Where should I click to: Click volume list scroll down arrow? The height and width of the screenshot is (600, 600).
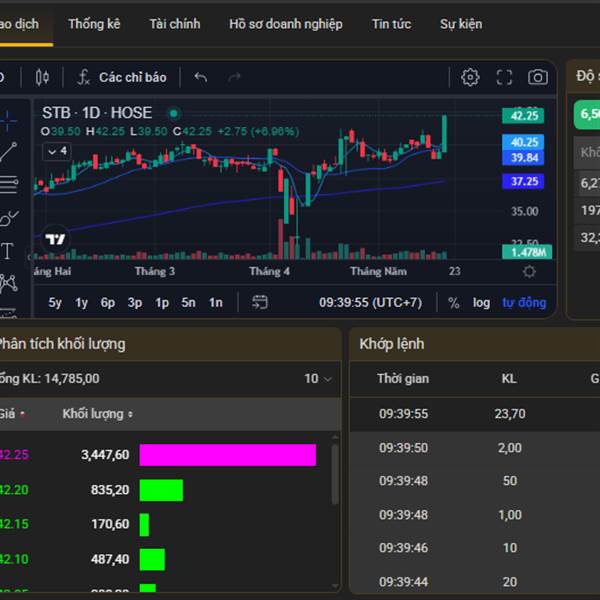coord(335,586)
